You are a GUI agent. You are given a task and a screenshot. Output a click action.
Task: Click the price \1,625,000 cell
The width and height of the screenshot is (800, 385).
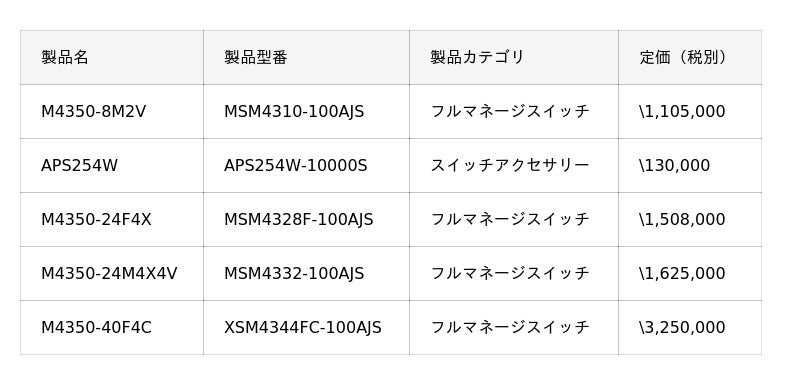pos(690,273)
